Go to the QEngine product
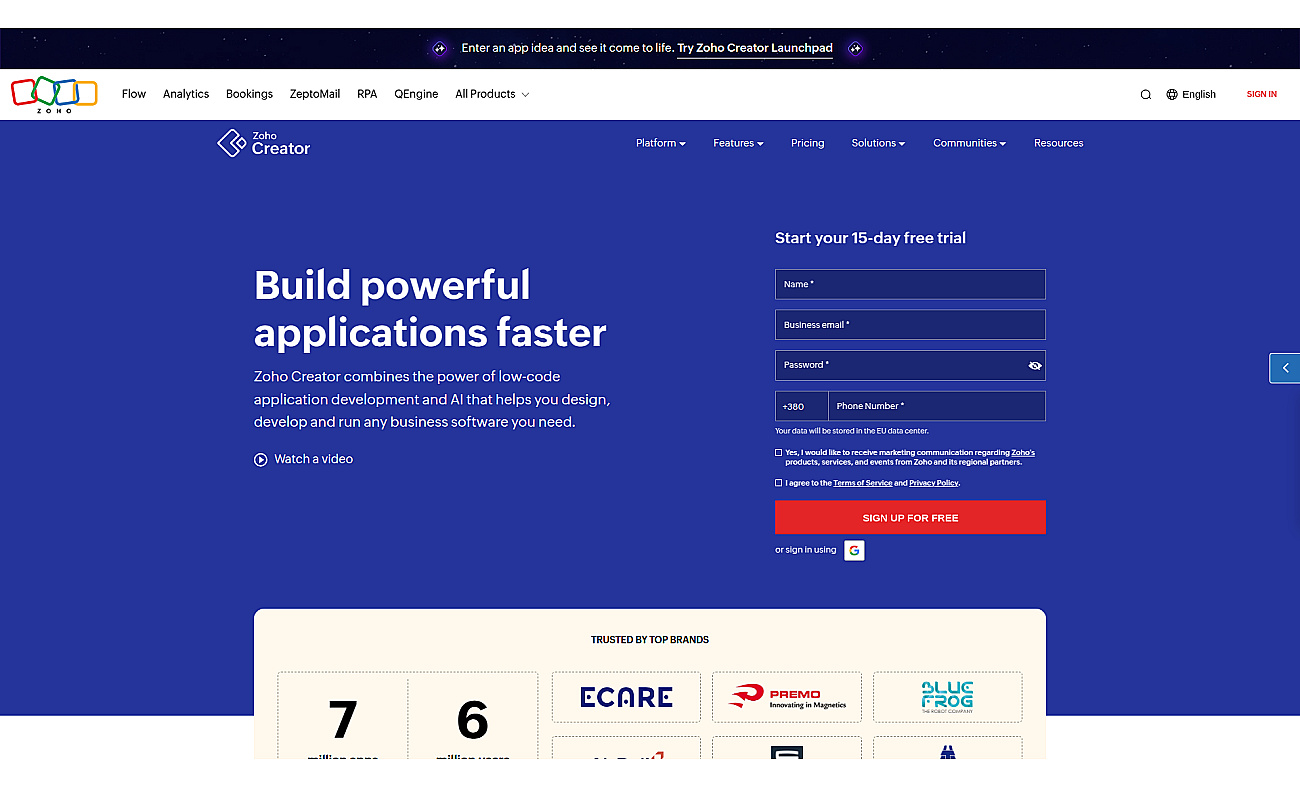This screenshot has height=788, width=1300. 416,94
